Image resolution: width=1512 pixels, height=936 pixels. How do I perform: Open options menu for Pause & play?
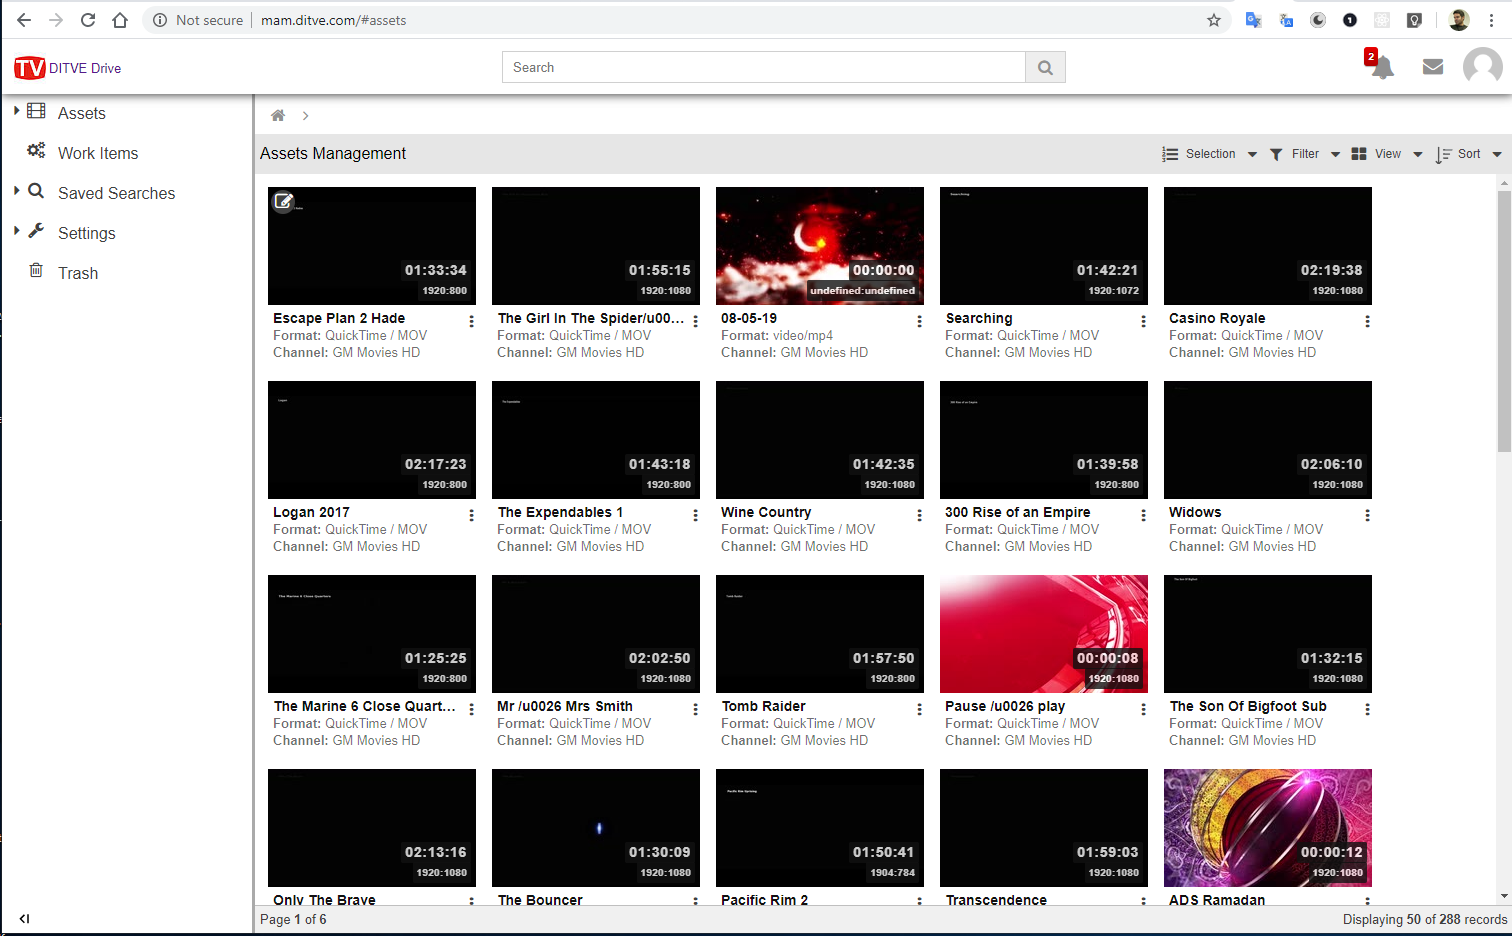[x=1143, y=709]
